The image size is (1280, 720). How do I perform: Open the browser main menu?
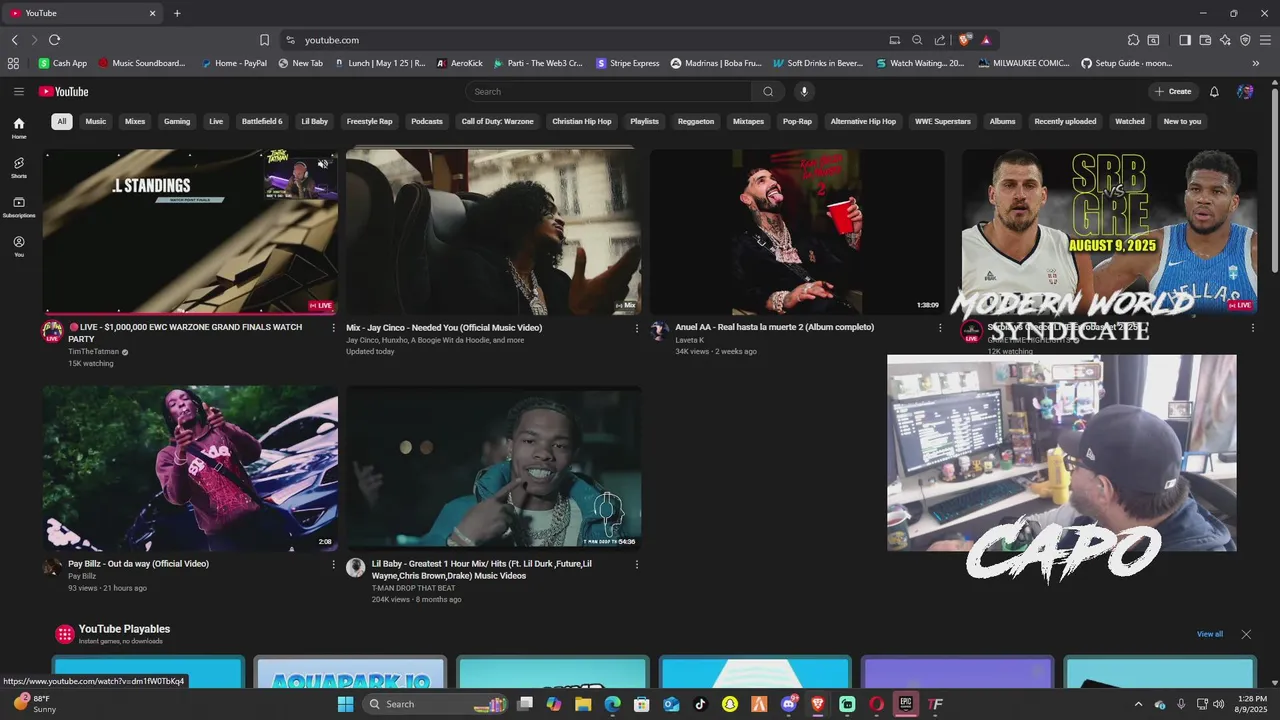coord(1265,40)
